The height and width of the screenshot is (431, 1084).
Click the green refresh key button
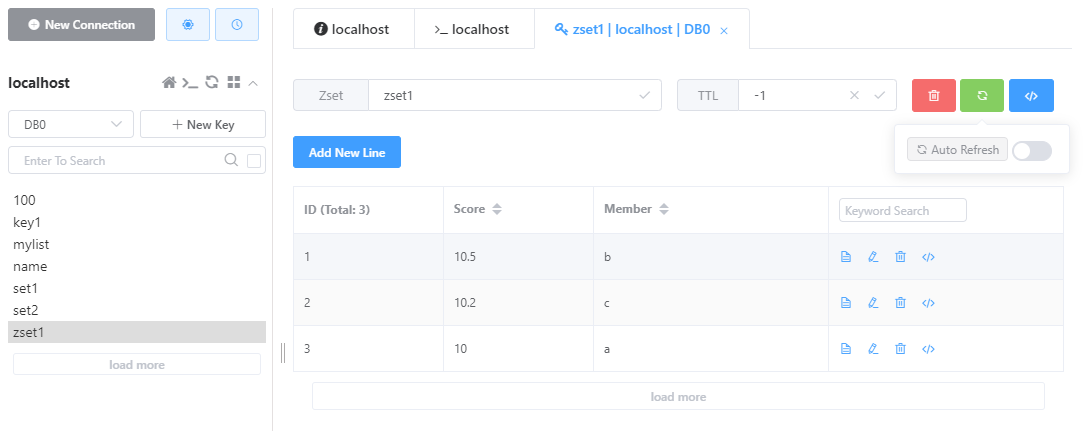click(982, 95)
